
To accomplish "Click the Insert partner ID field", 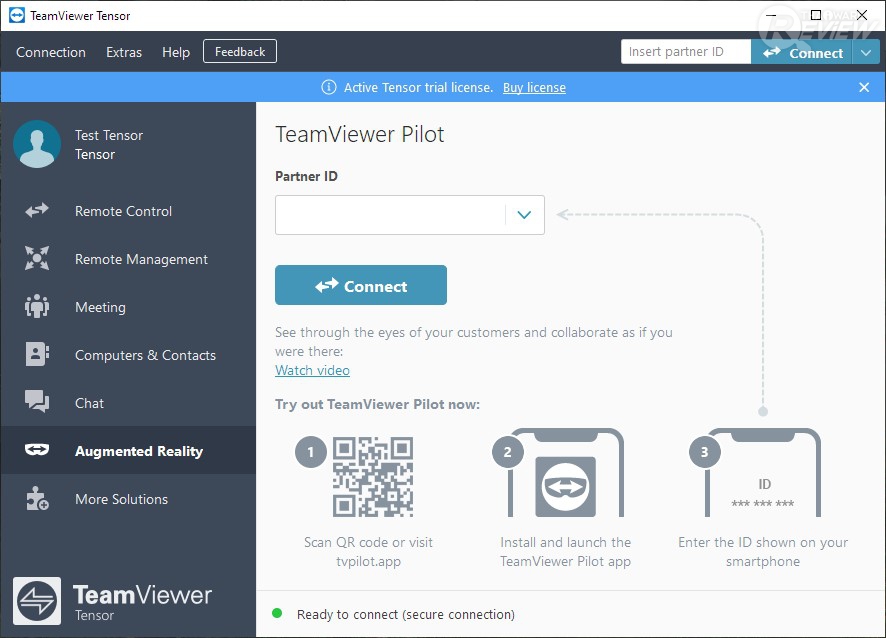I will click(686, 52).
